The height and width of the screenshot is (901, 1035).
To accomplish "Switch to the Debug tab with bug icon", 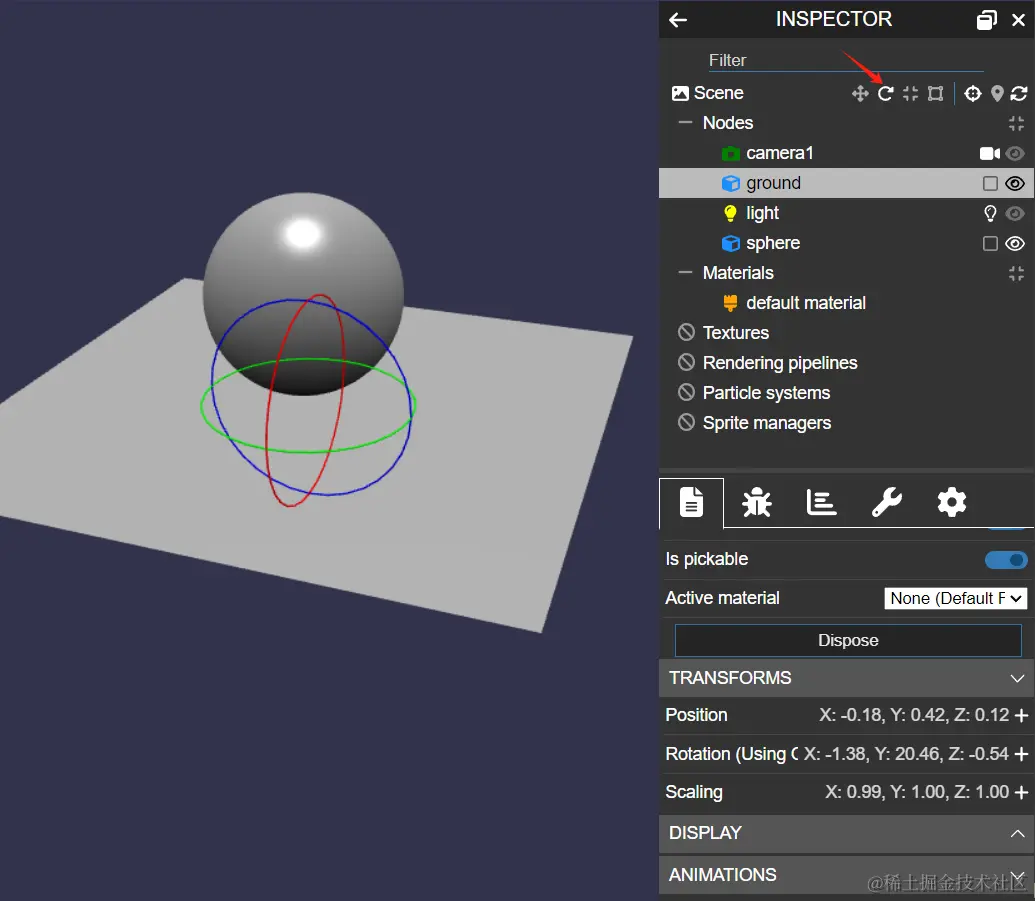I will coord(756,503).
